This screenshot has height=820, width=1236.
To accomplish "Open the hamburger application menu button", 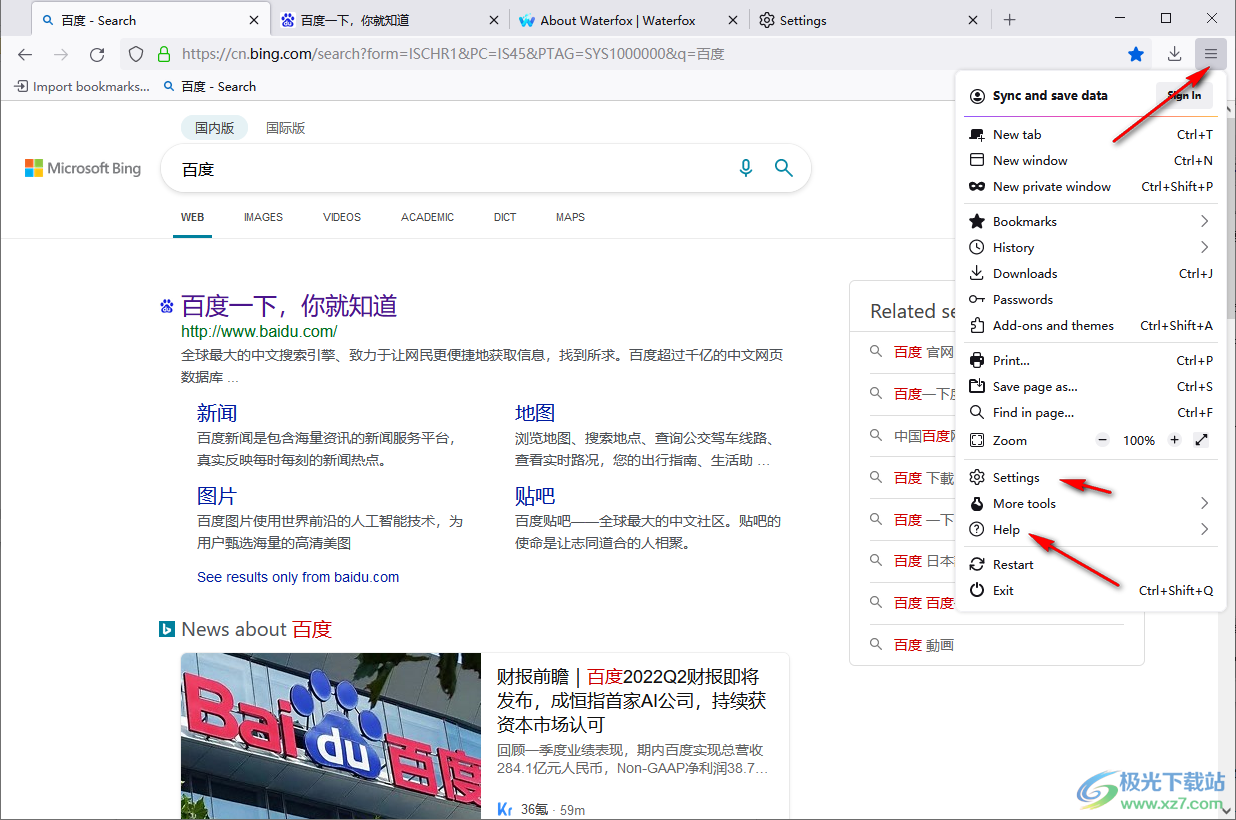I will point(1210,54).
